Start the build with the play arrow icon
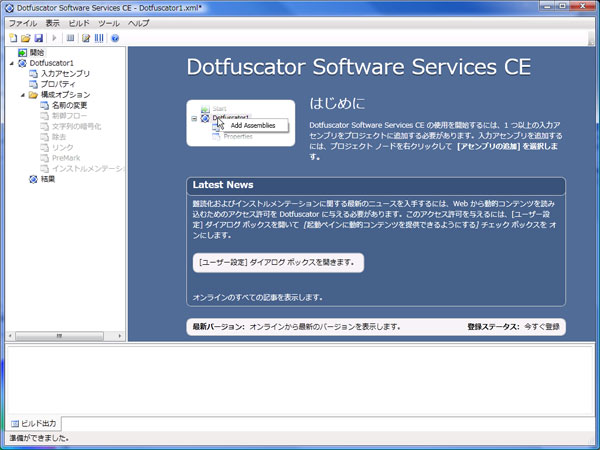This screenshot has width=600, height=450. point(54,38)
